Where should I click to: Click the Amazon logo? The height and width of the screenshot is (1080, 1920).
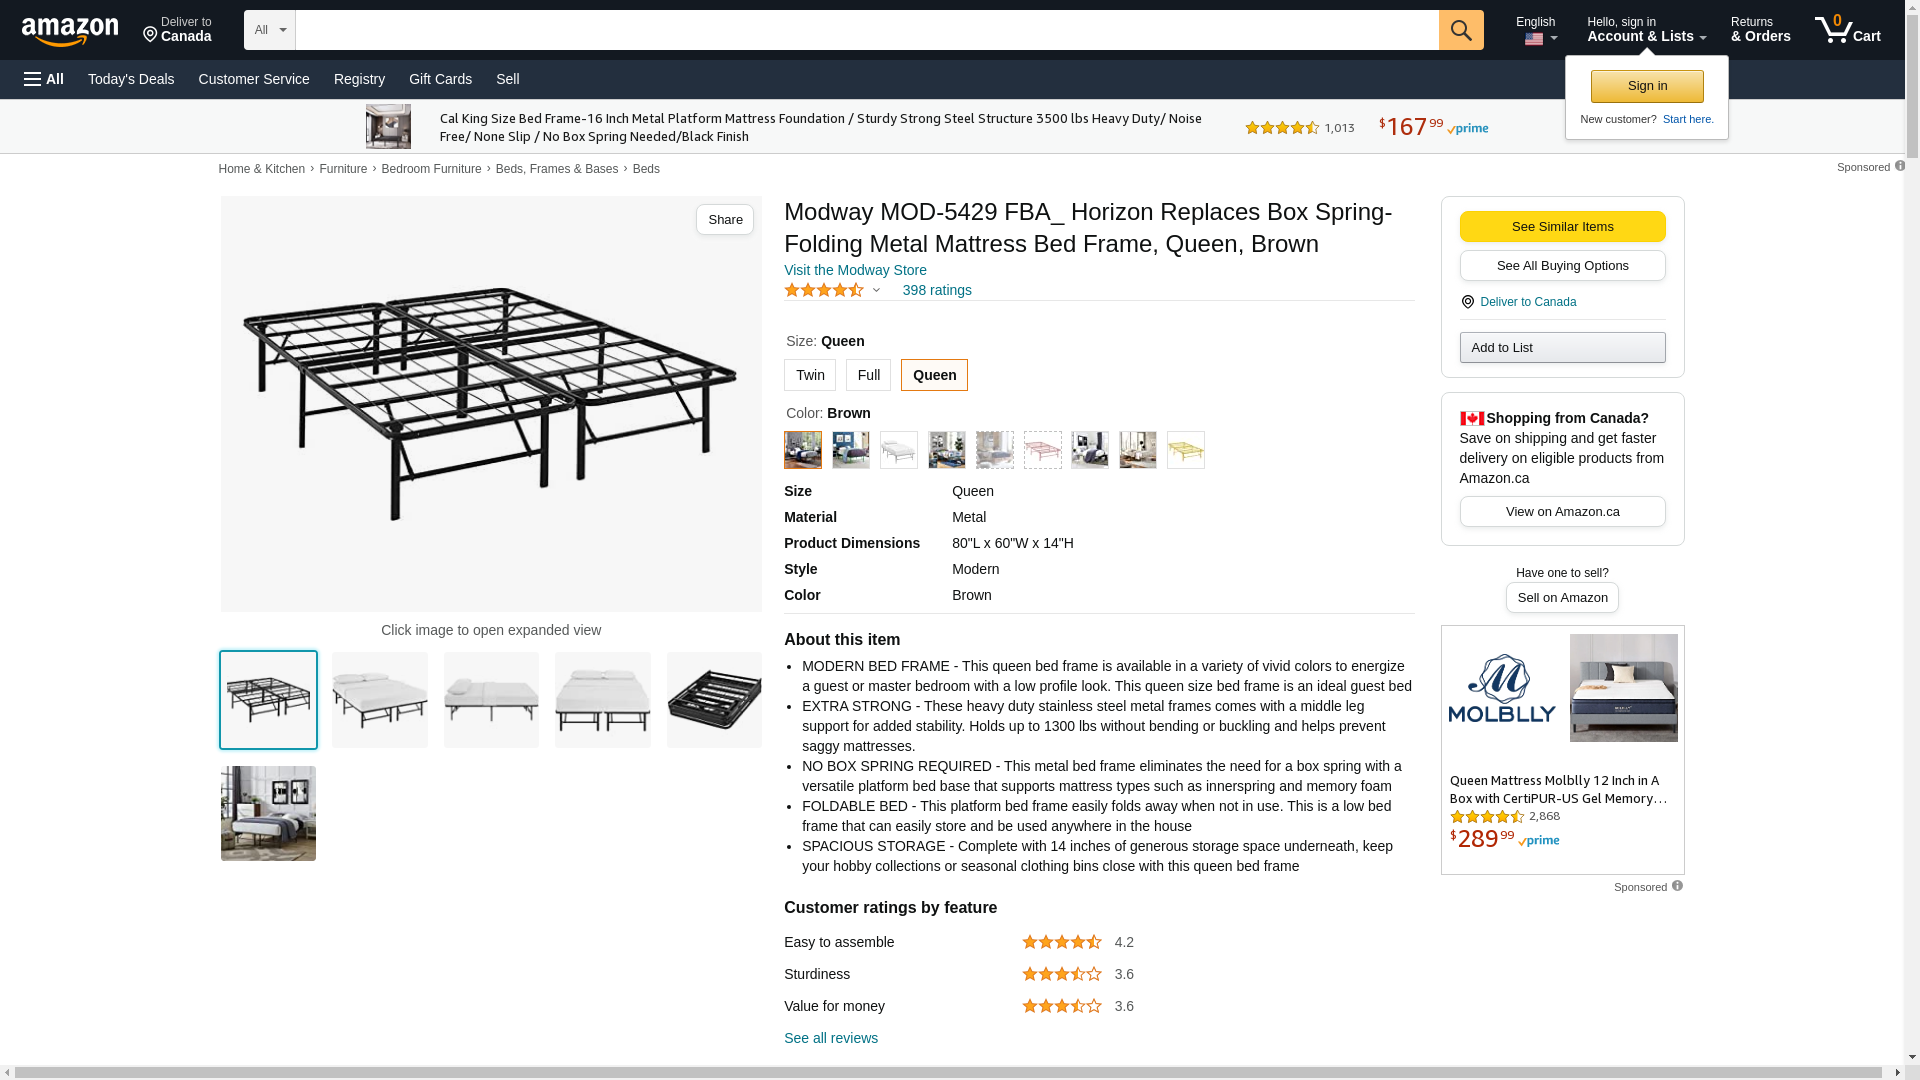click(70, 32)
